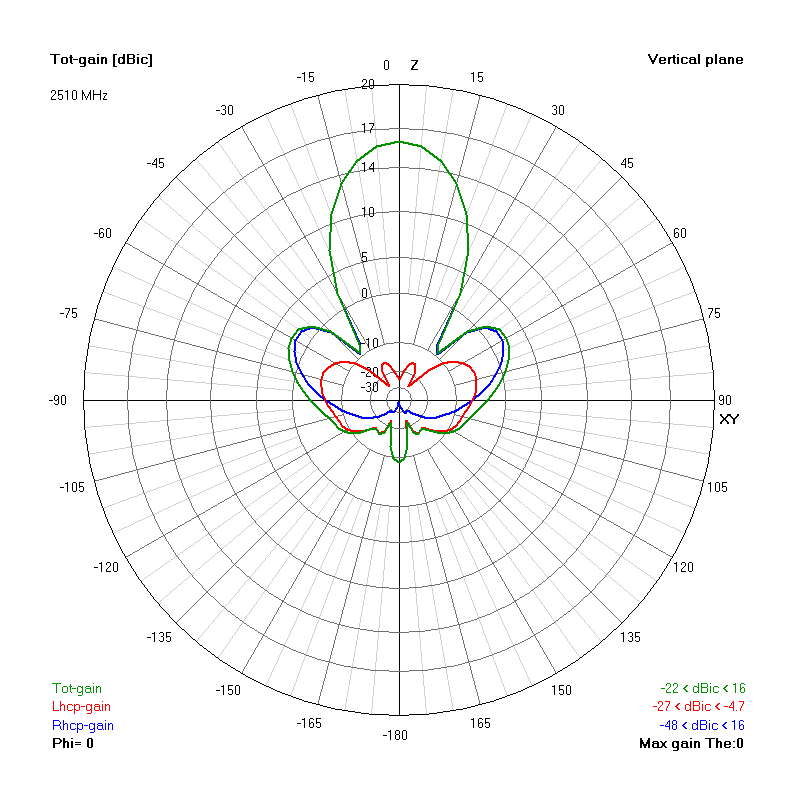Select the "17" gain ring label

[368, 128]
